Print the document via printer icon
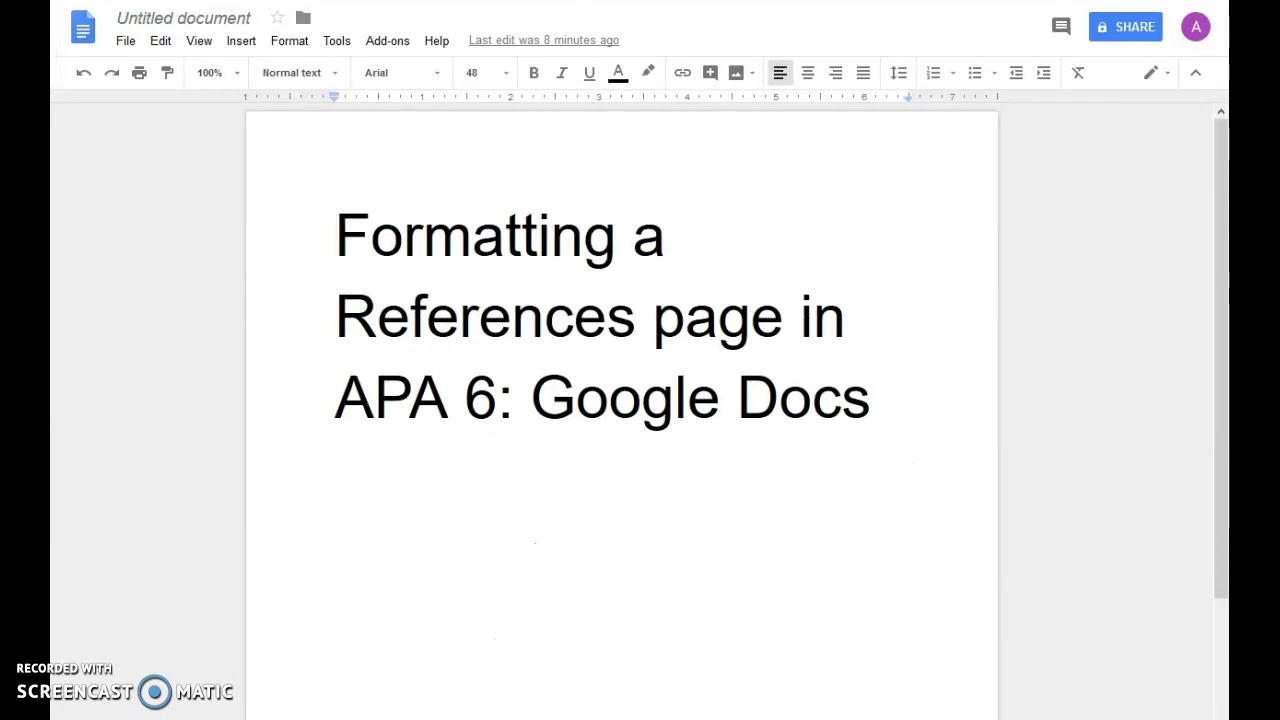Viewport: 1280px width, 720px height. (139, 73)
